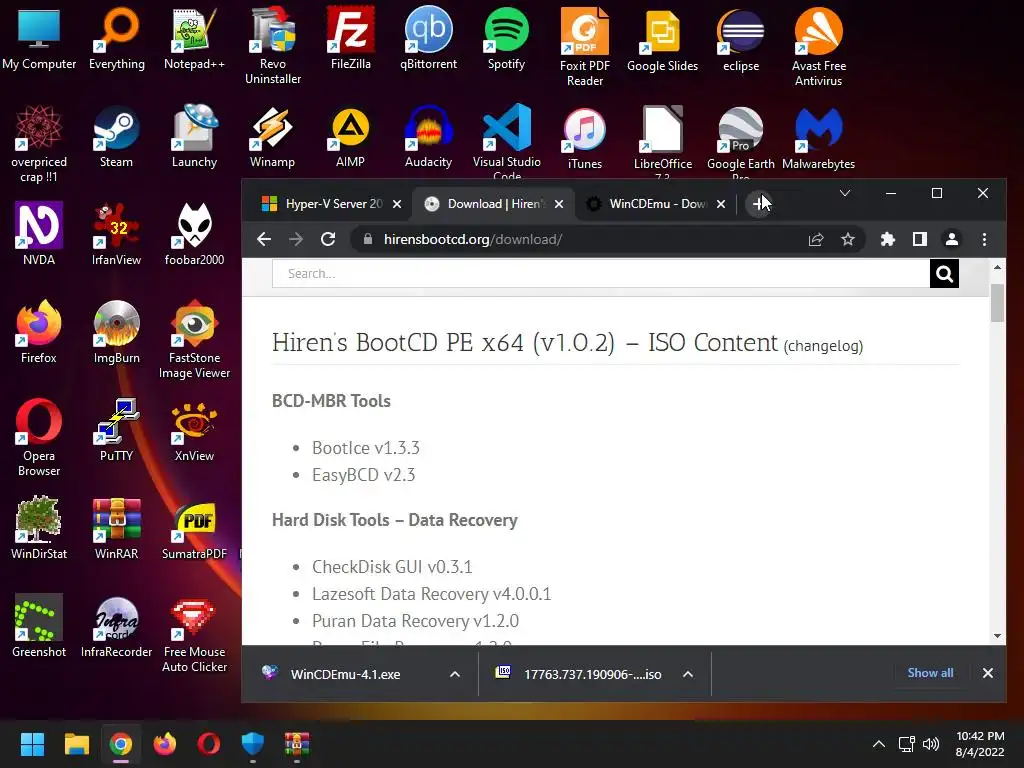The height and width of the screenshot is (768, 1024).
Task: Open Chrome tab search chevron
Action: 844,193
